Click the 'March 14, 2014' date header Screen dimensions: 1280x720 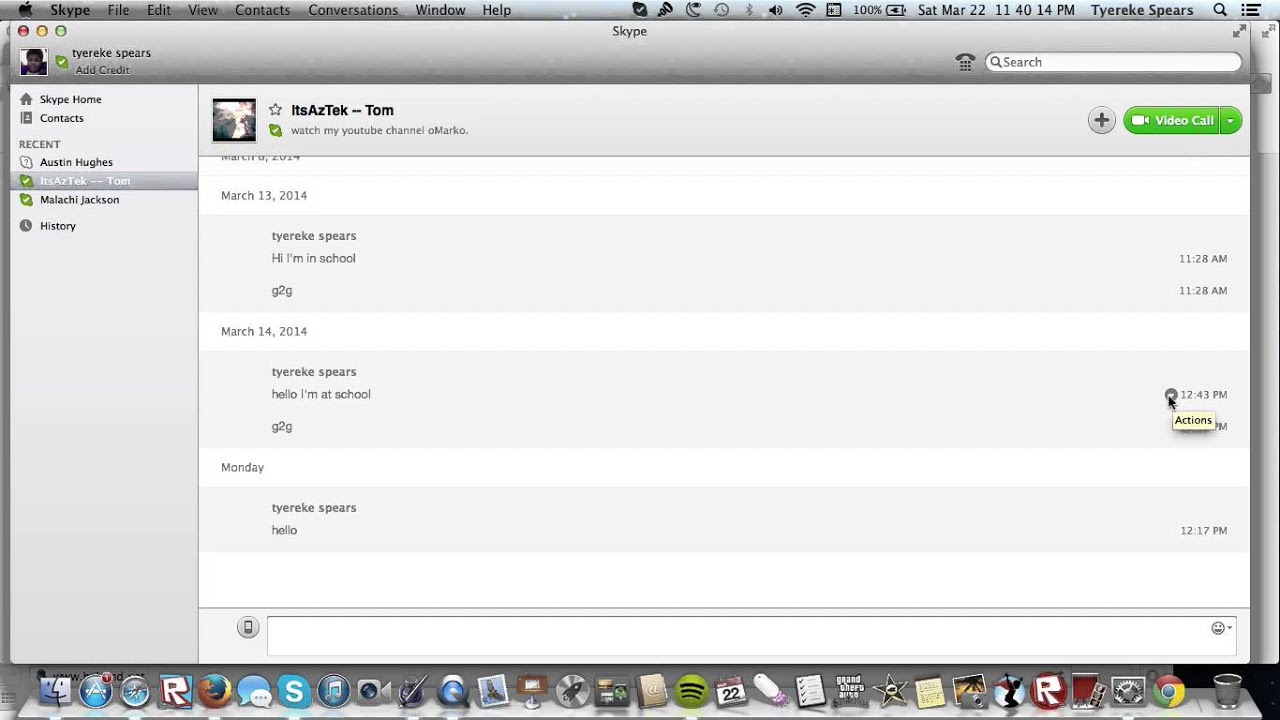coord(264,331)
